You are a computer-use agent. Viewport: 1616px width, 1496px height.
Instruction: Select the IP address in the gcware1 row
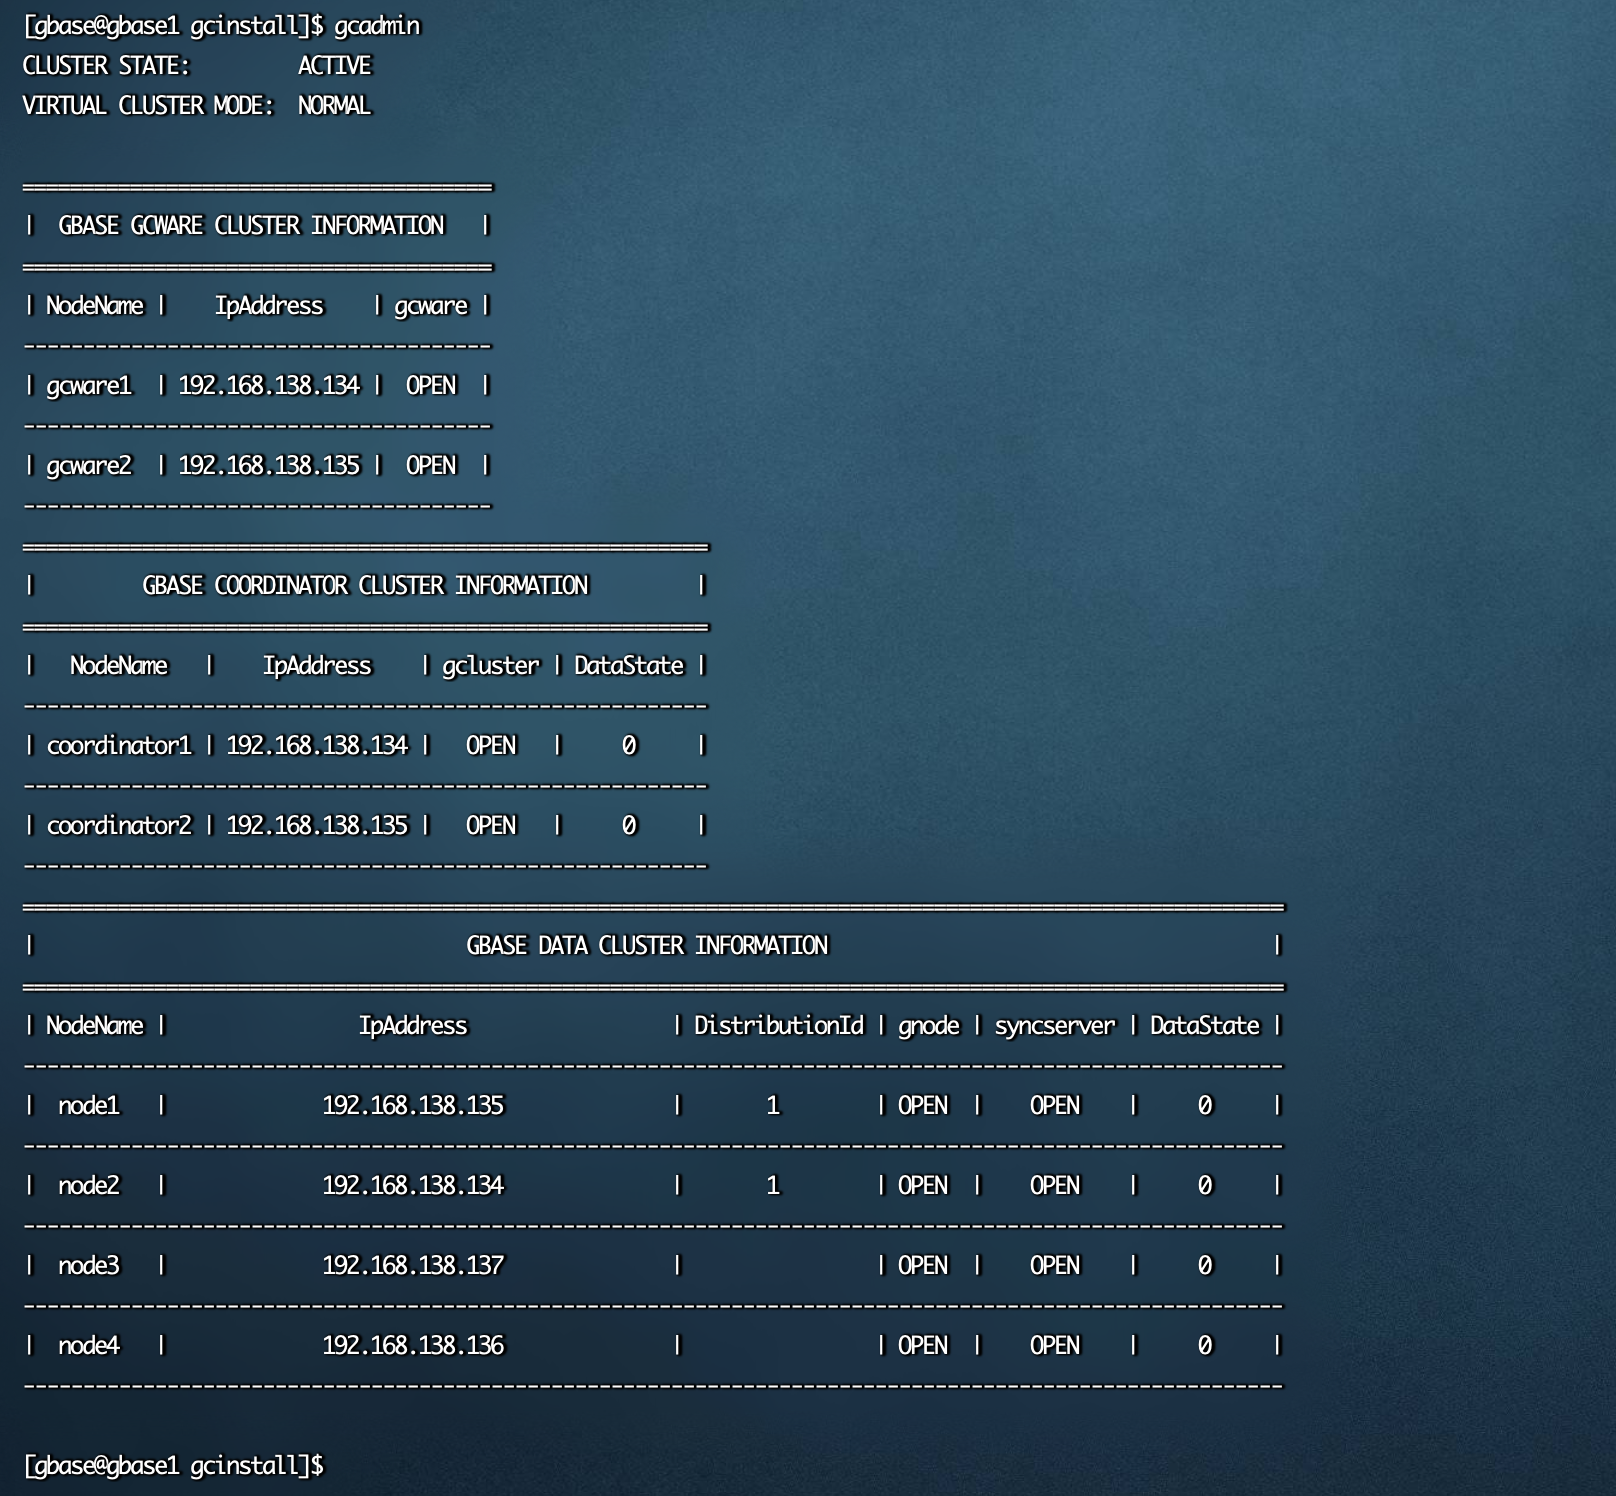[269, 386]
